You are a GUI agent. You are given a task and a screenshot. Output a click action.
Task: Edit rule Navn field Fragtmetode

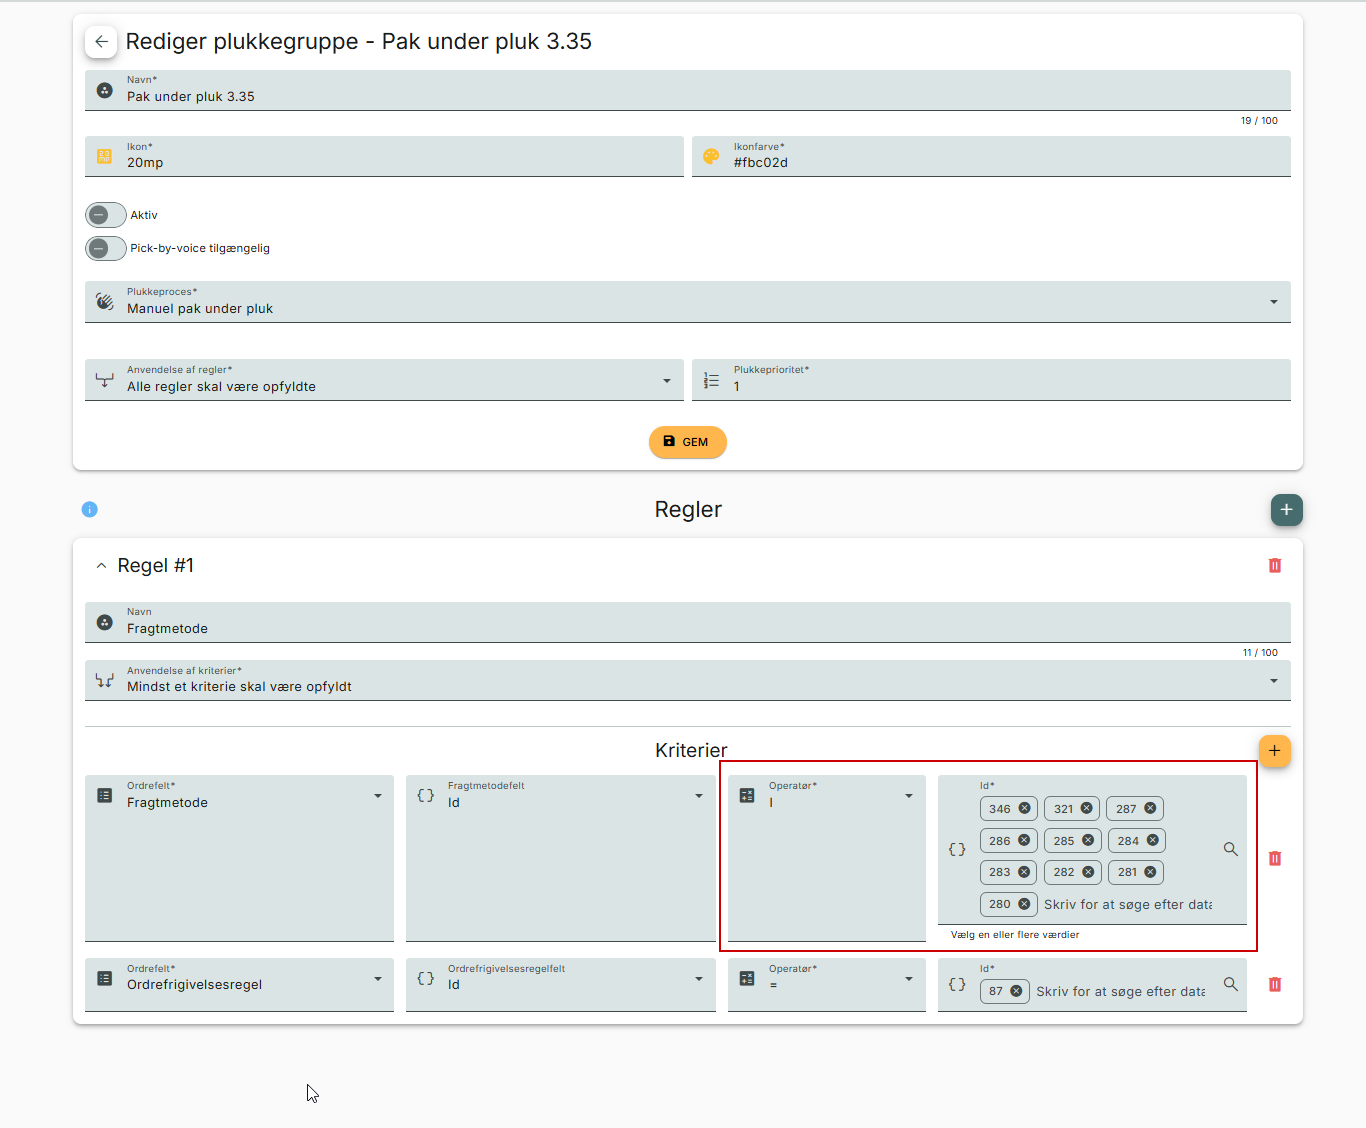point(688,622)
